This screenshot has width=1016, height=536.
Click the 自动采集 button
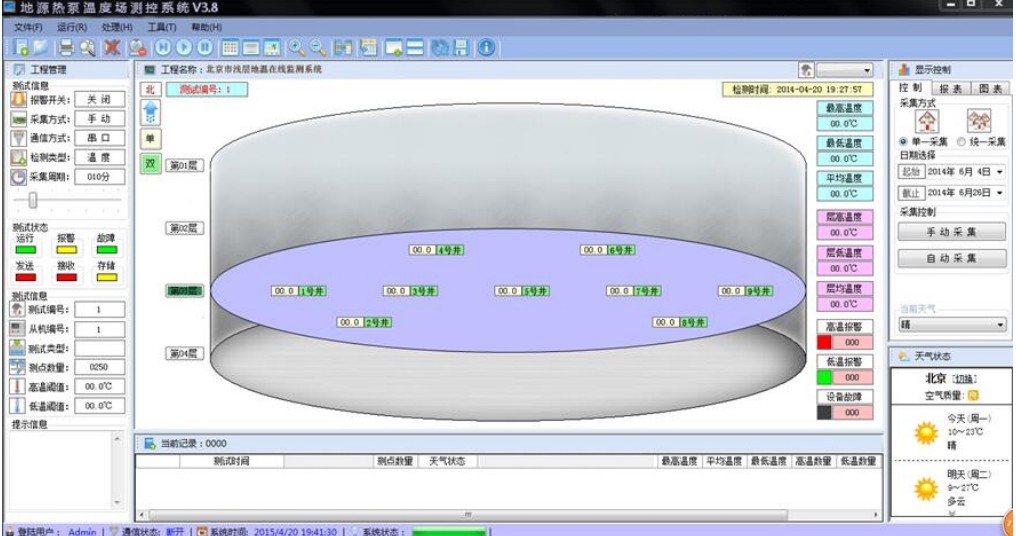point(951,258)
